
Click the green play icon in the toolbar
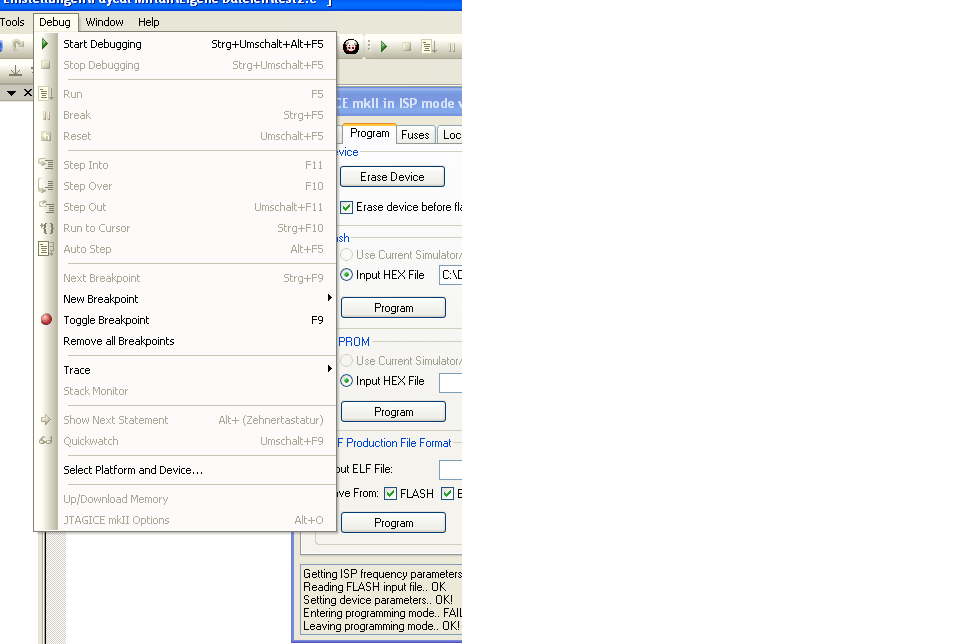[x=384, y=47]
